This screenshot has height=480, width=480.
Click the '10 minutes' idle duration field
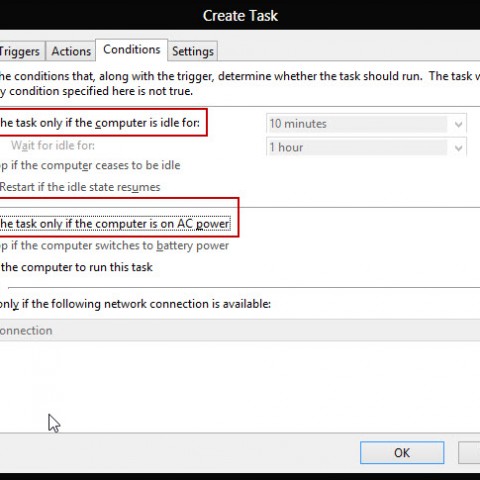[357, 124]
